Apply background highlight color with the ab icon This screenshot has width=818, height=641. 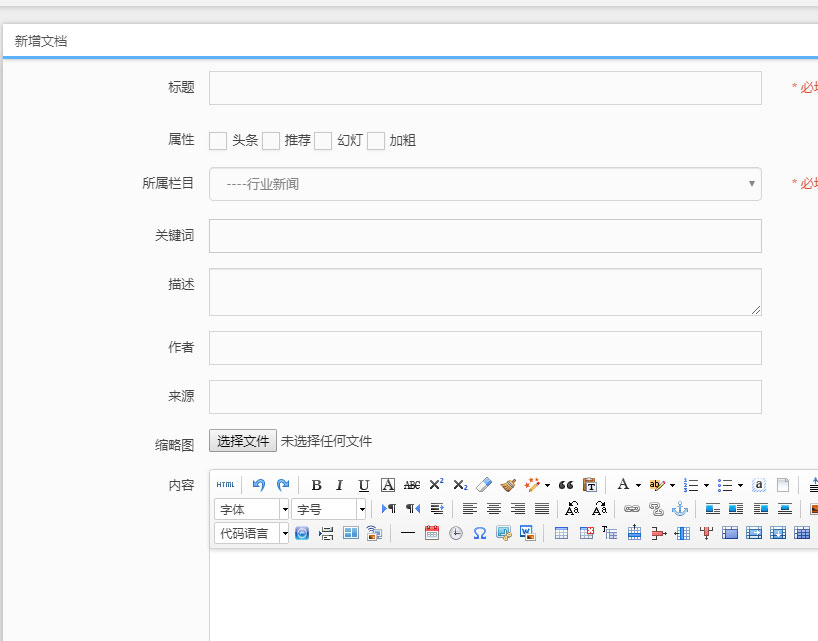[656, 485]
